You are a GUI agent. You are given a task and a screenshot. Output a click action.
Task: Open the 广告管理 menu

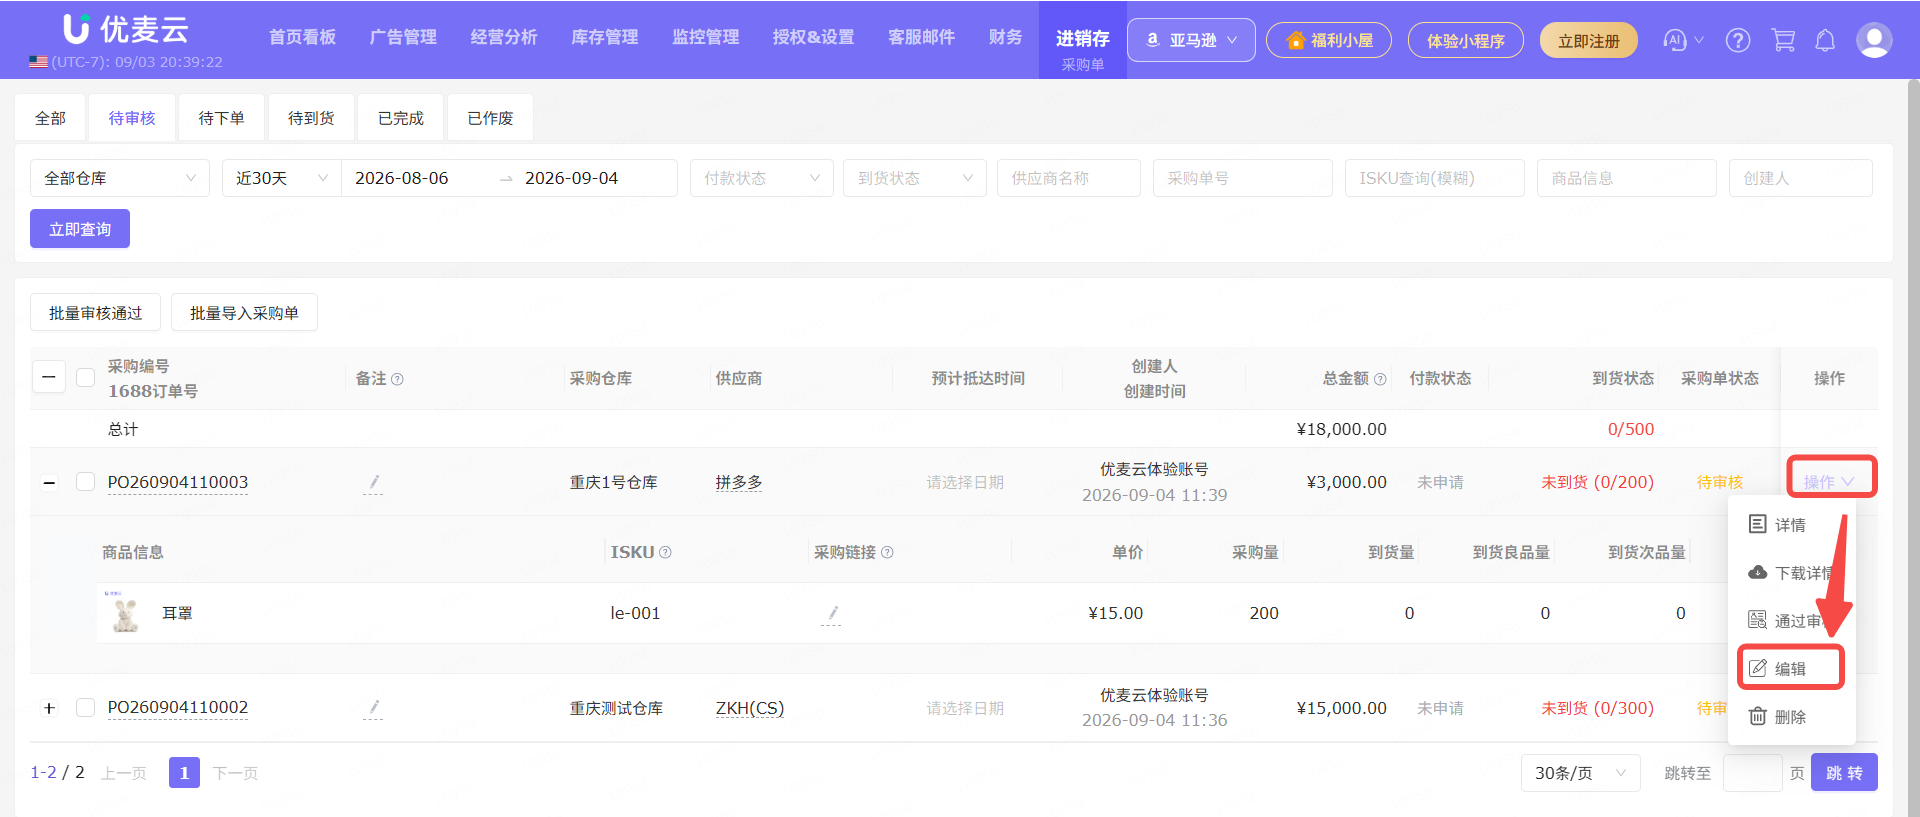tap(403, 38)
